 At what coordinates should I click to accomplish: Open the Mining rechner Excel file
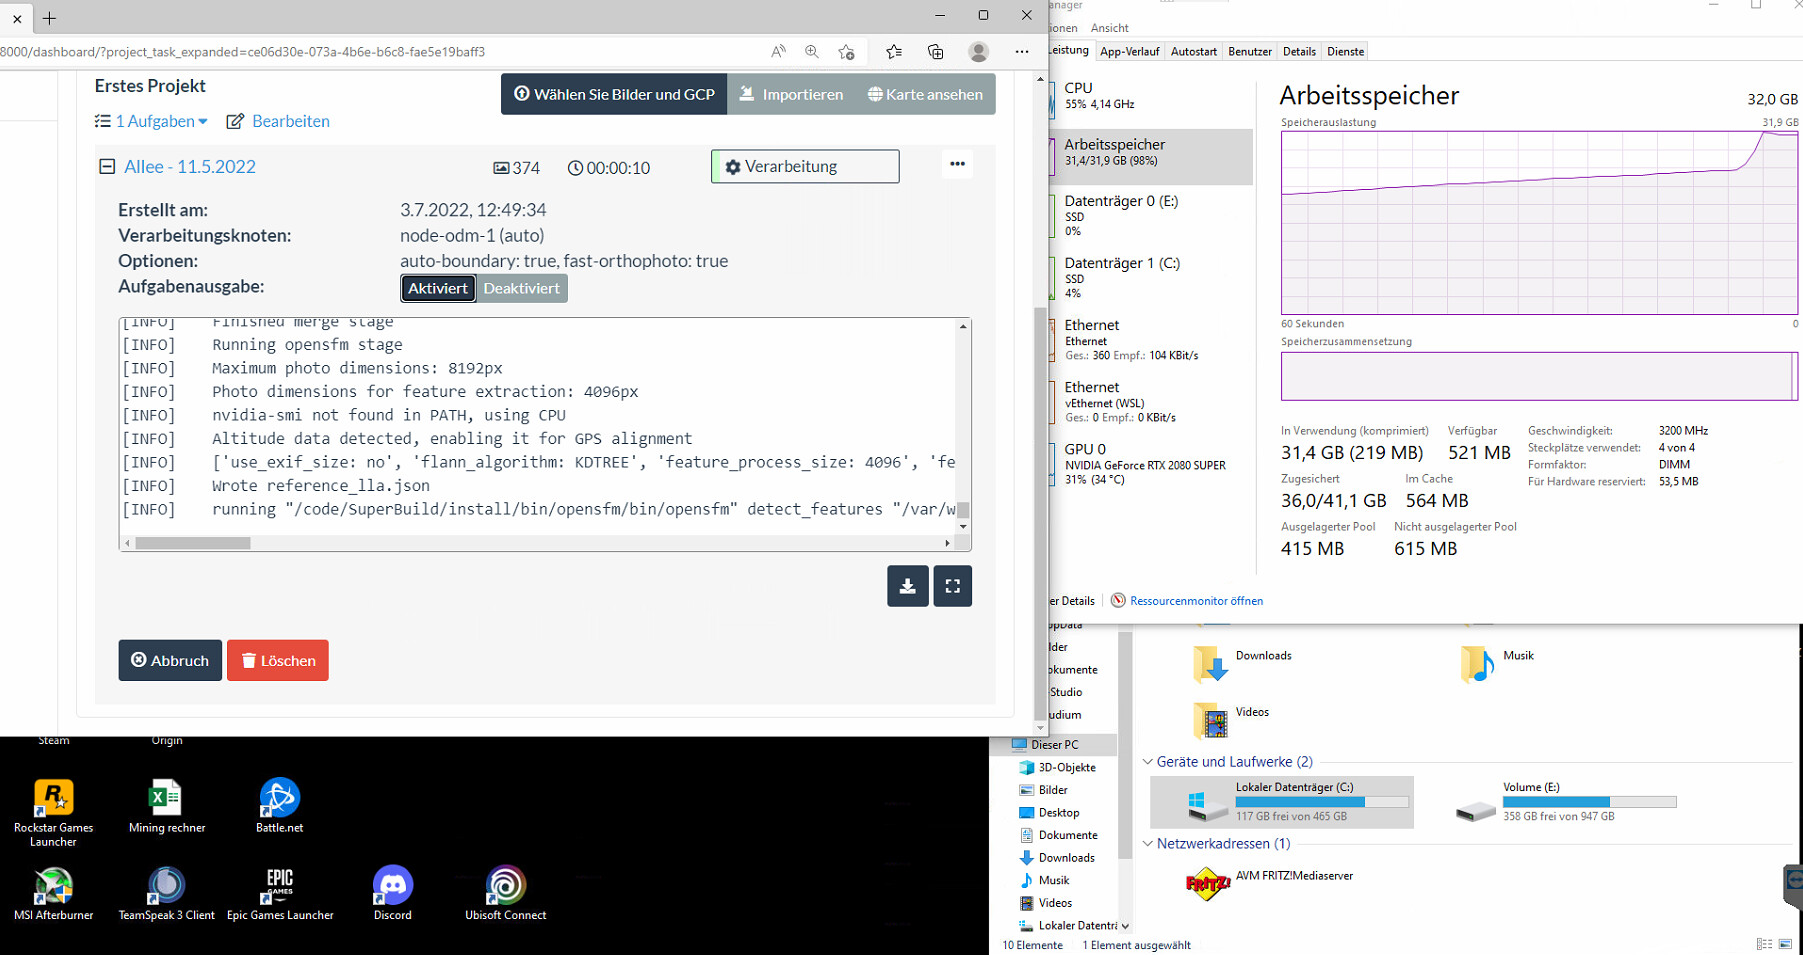166,800
